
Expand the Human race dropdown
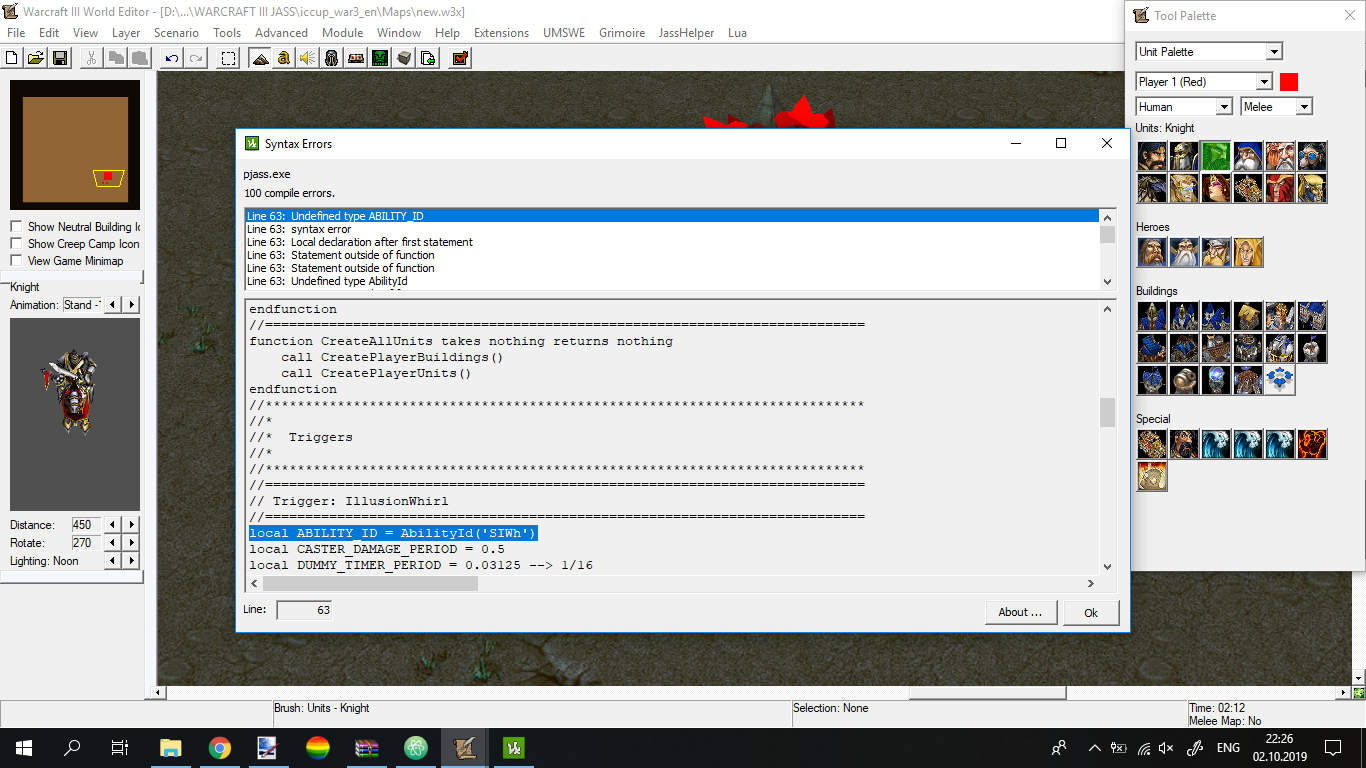click(x=1185, y=107)
